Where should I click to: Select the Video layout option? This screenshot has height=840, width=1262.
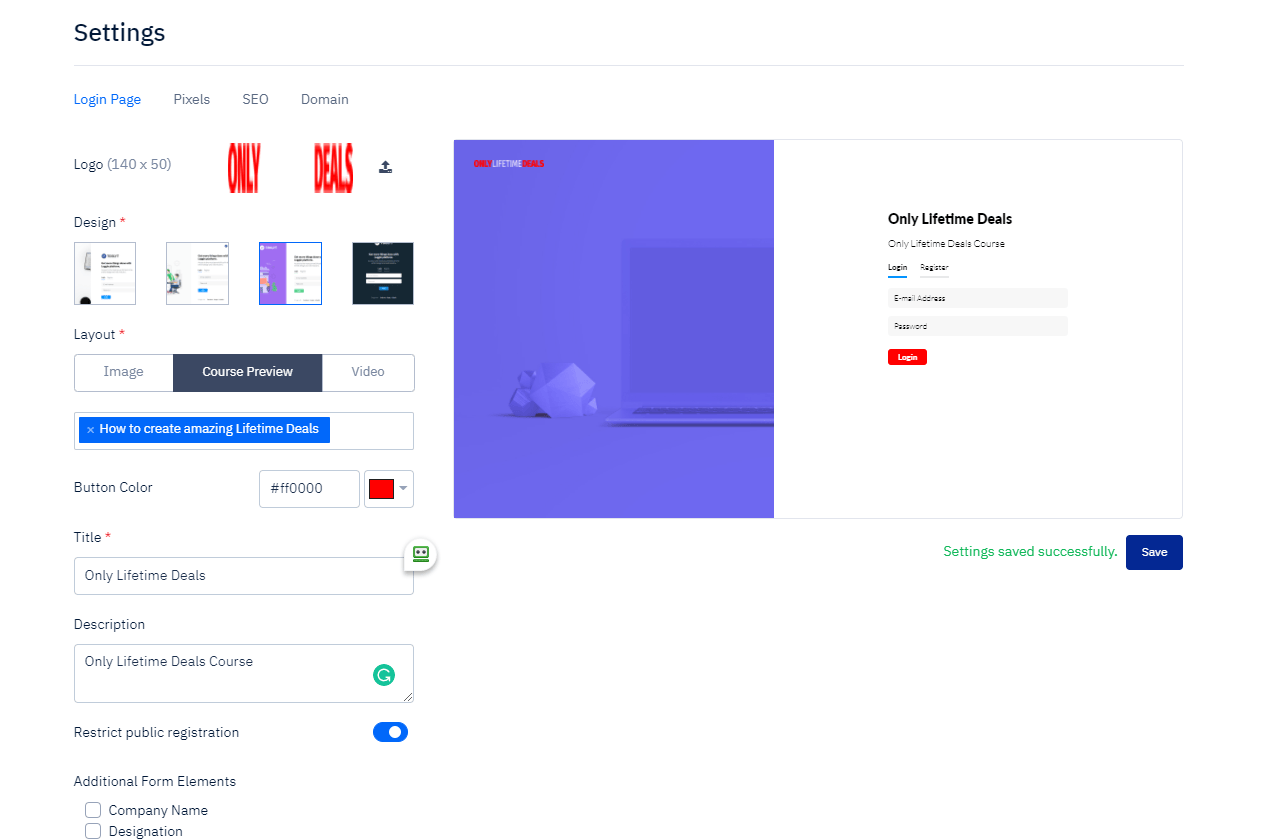click(368, 372)
